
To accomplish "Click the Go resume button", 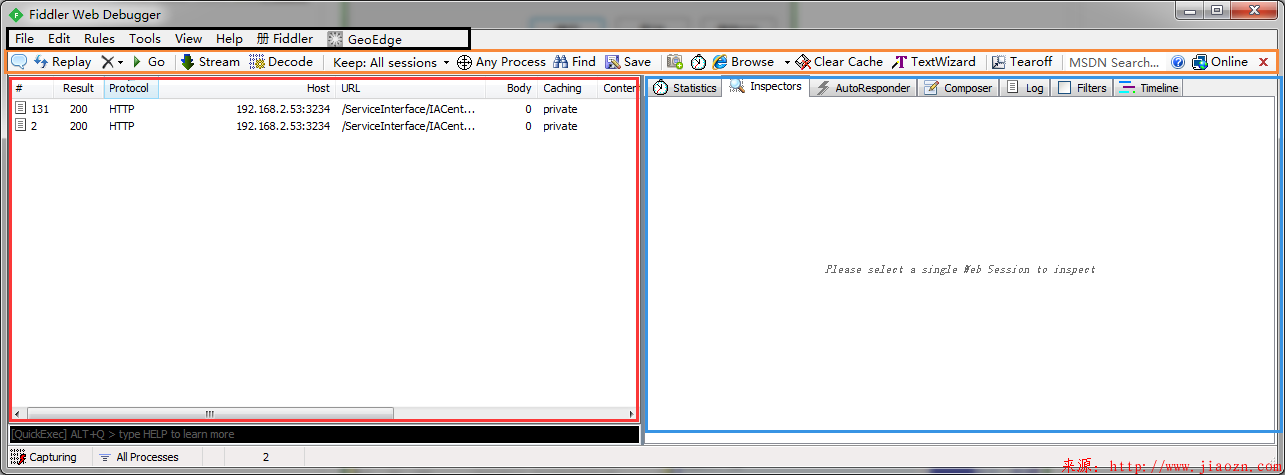I will [x=149, y=62].
